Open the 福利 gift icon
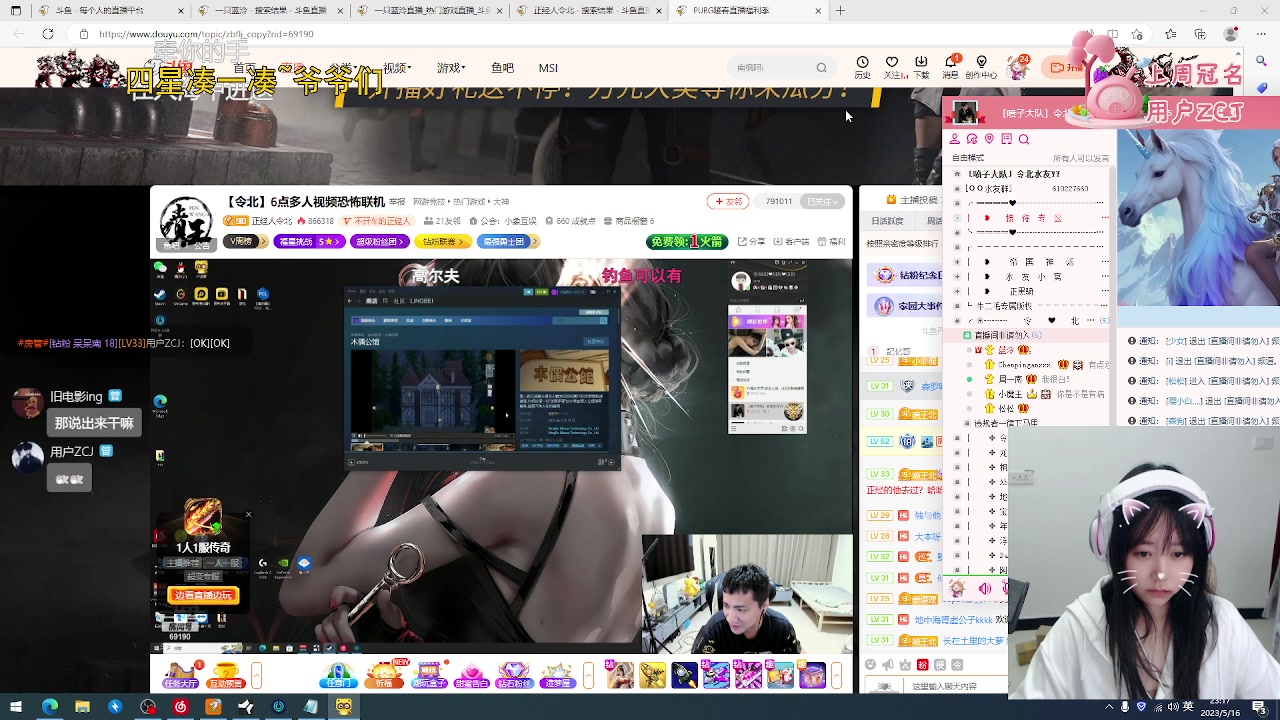Image resolution: width=1280 pixels, height=720 pixels. [831, 241]
